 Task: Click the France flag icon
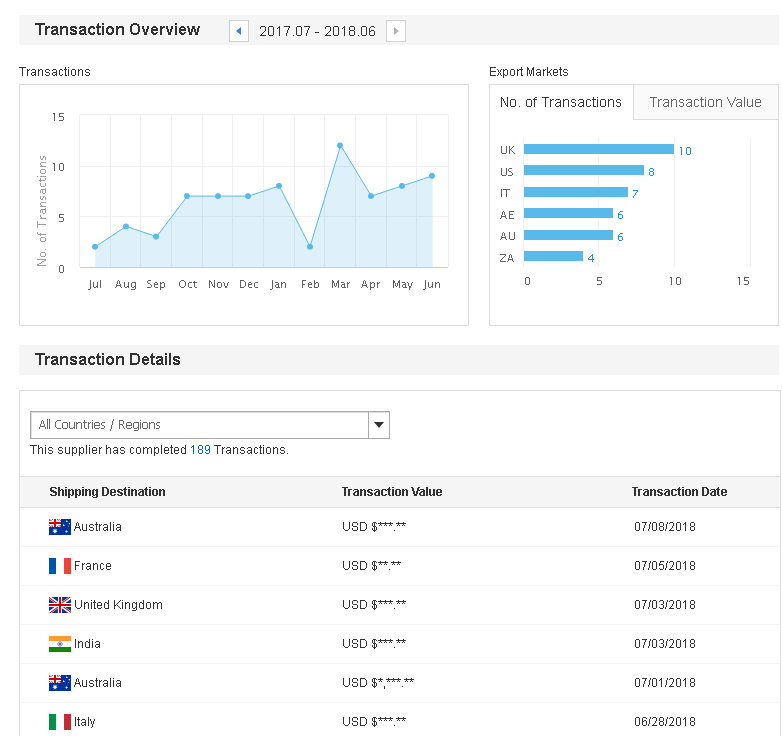pyautogui.click(x=60, y=566)
